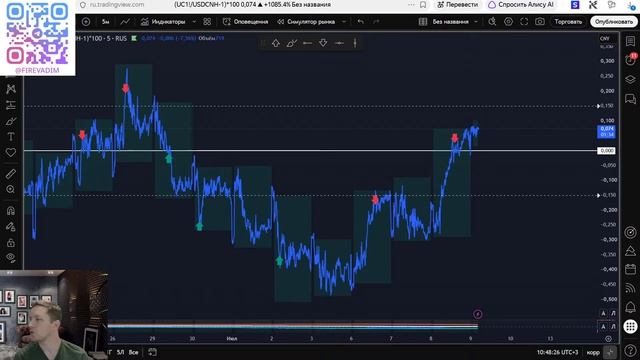This screenshot has height=360, width=640.
Task: Open the chats speech bubble icon
Action: [x=630, y=98]
